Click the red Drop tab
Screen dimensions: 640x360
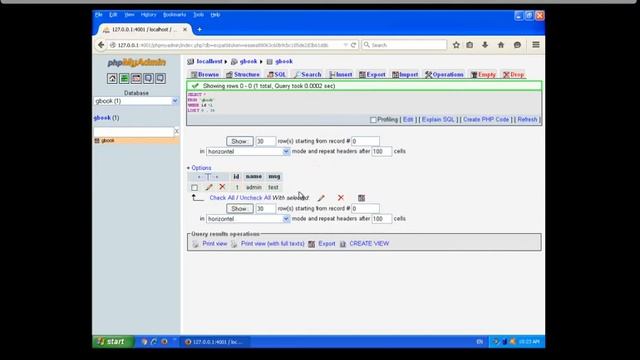513,75
